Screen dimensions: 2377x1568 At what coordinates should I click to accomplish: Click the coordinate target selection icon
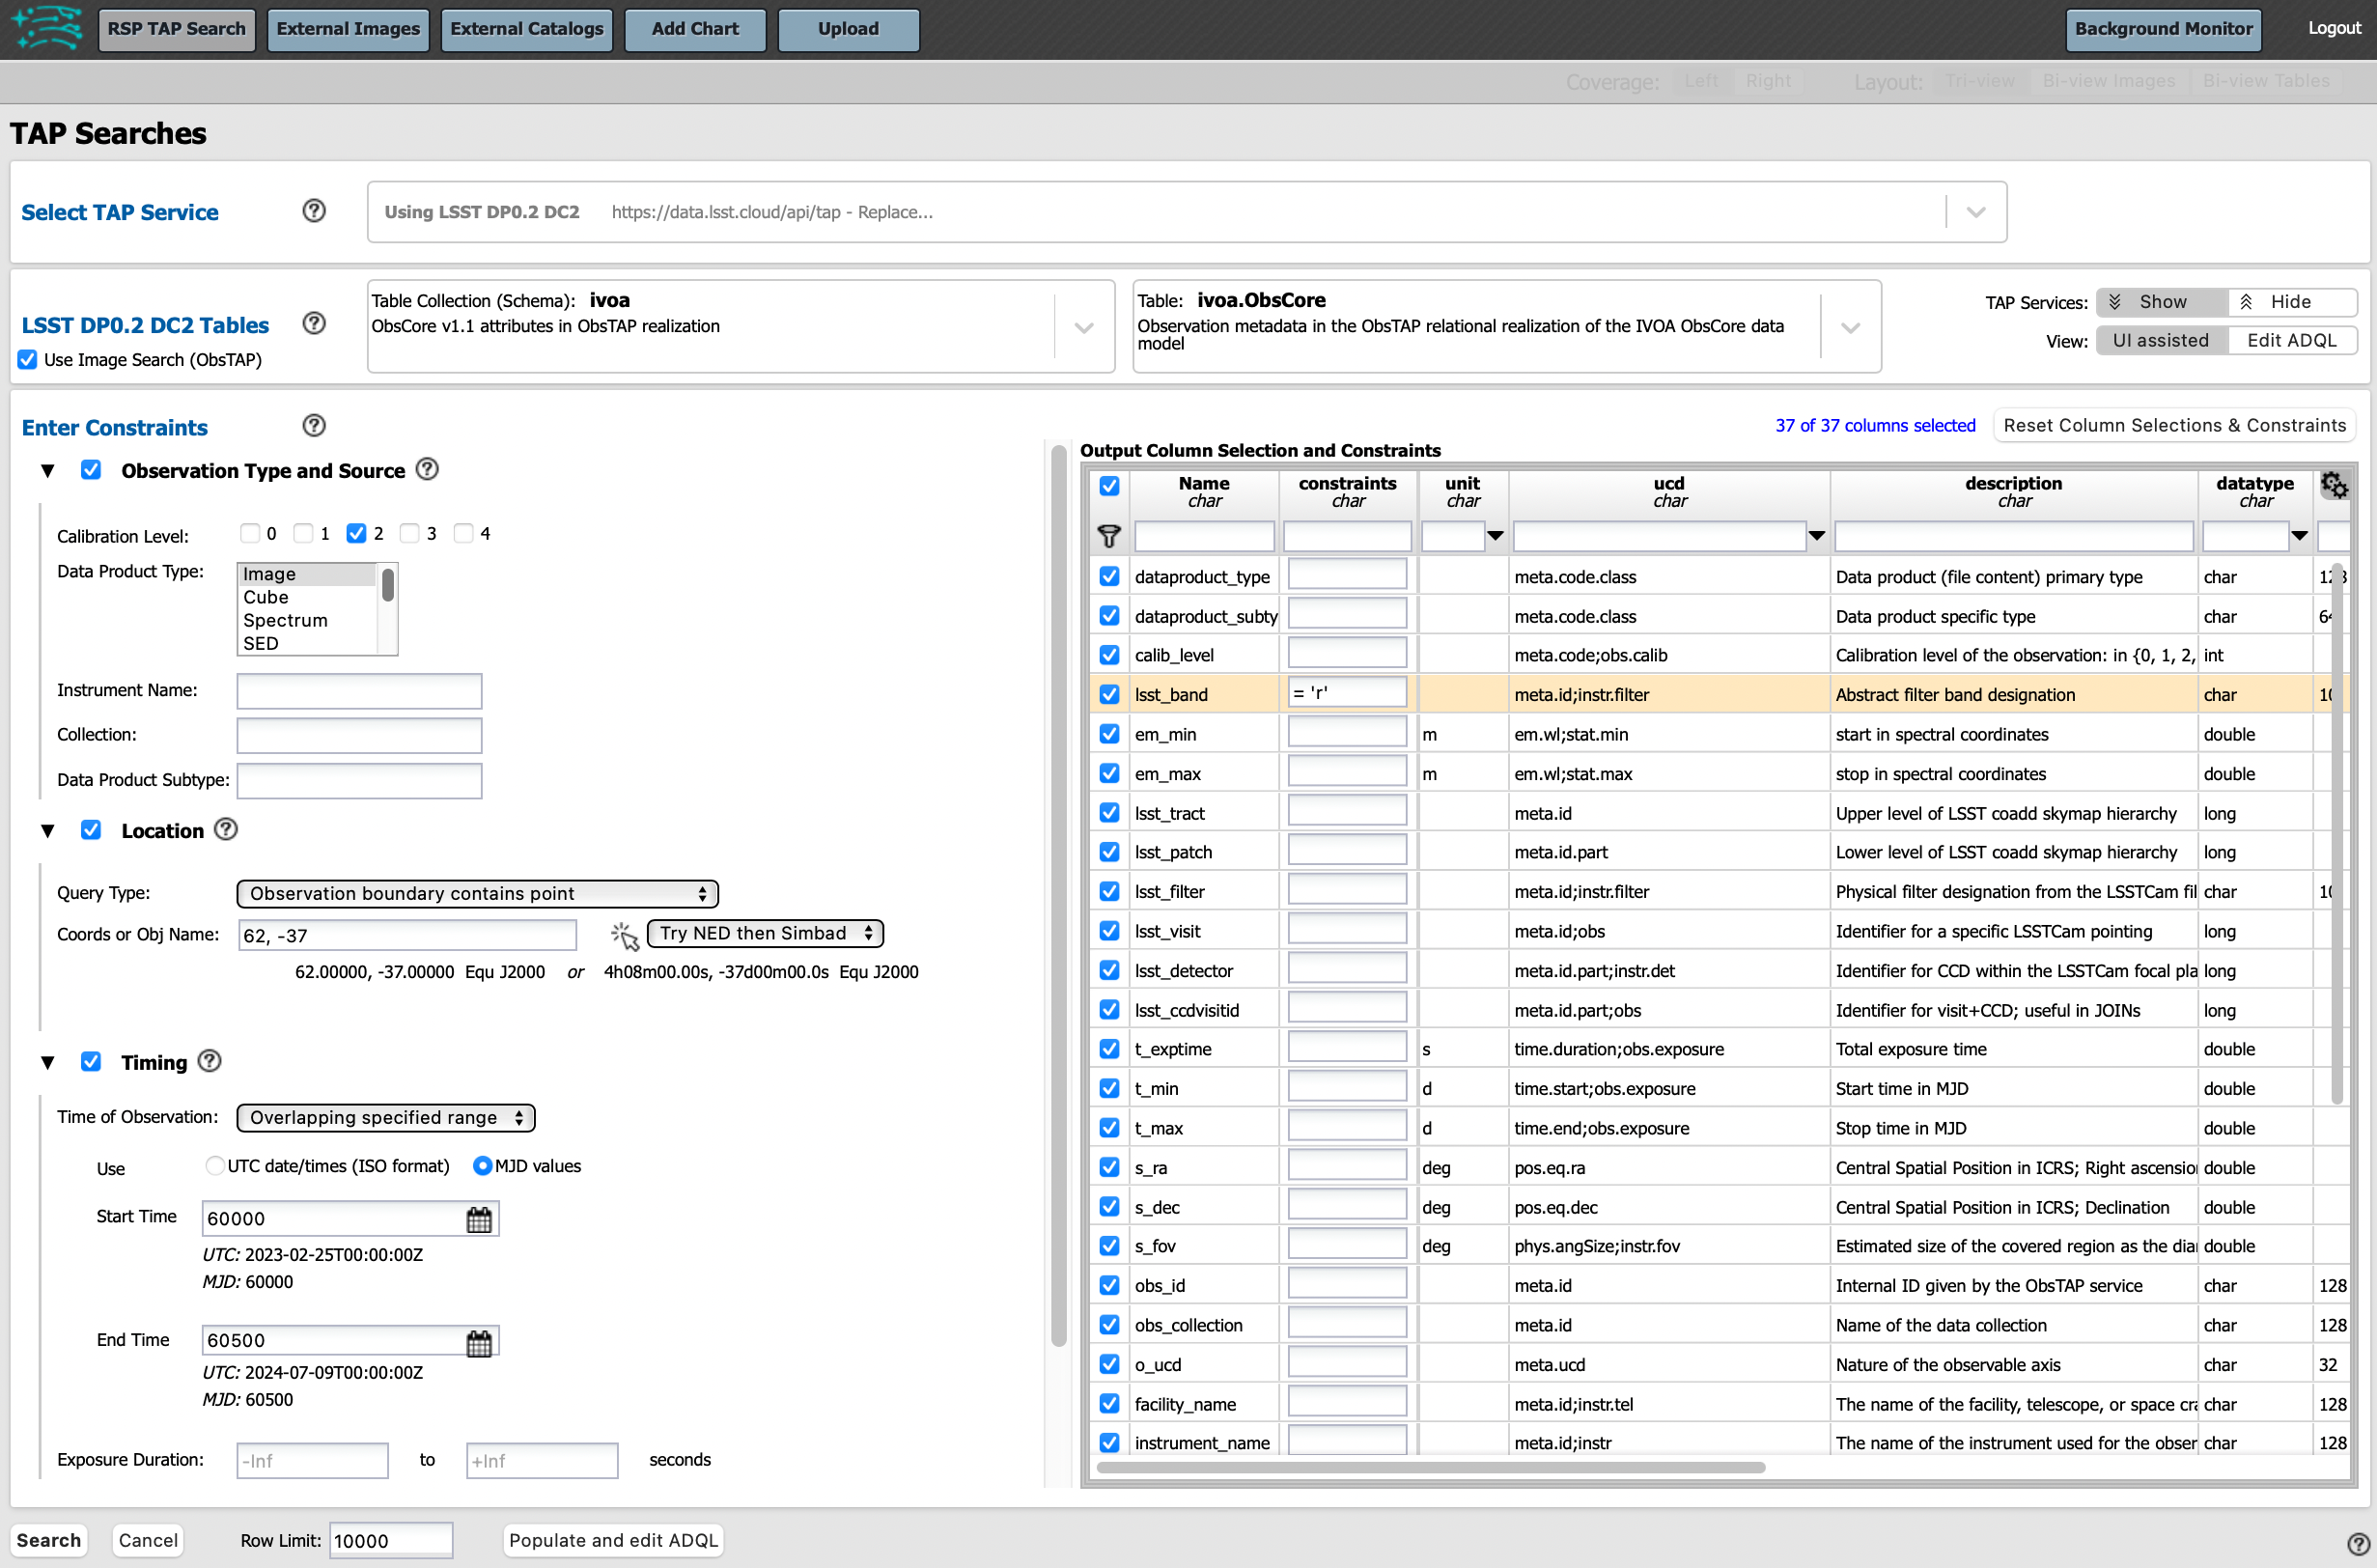coord(624,936)
